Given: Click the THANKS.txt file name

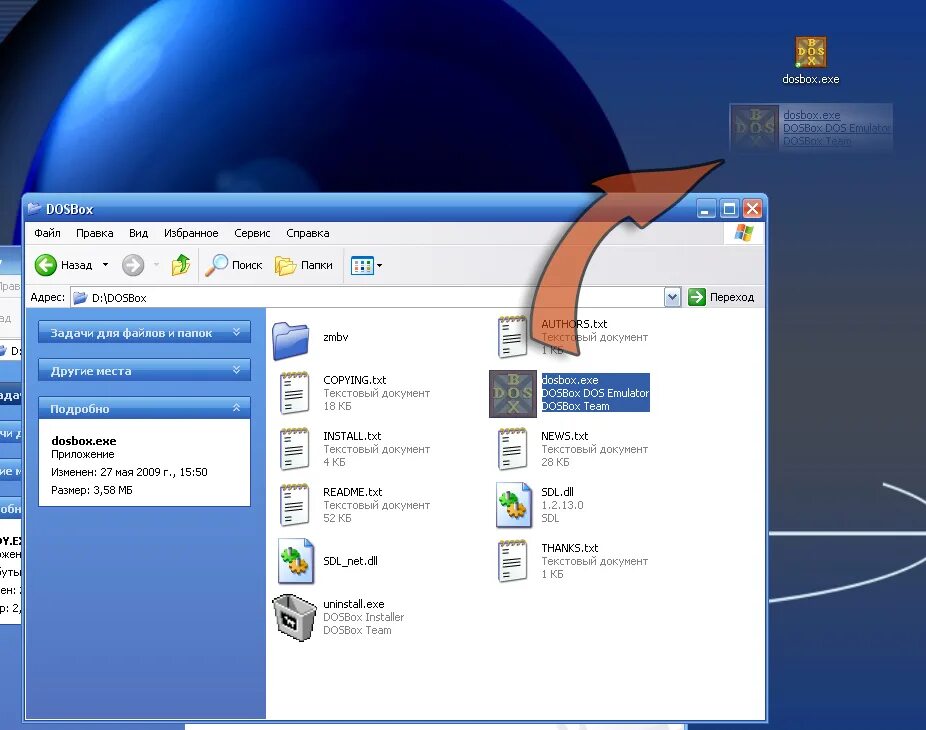Looking at the screenshot, I should [569, 548].
